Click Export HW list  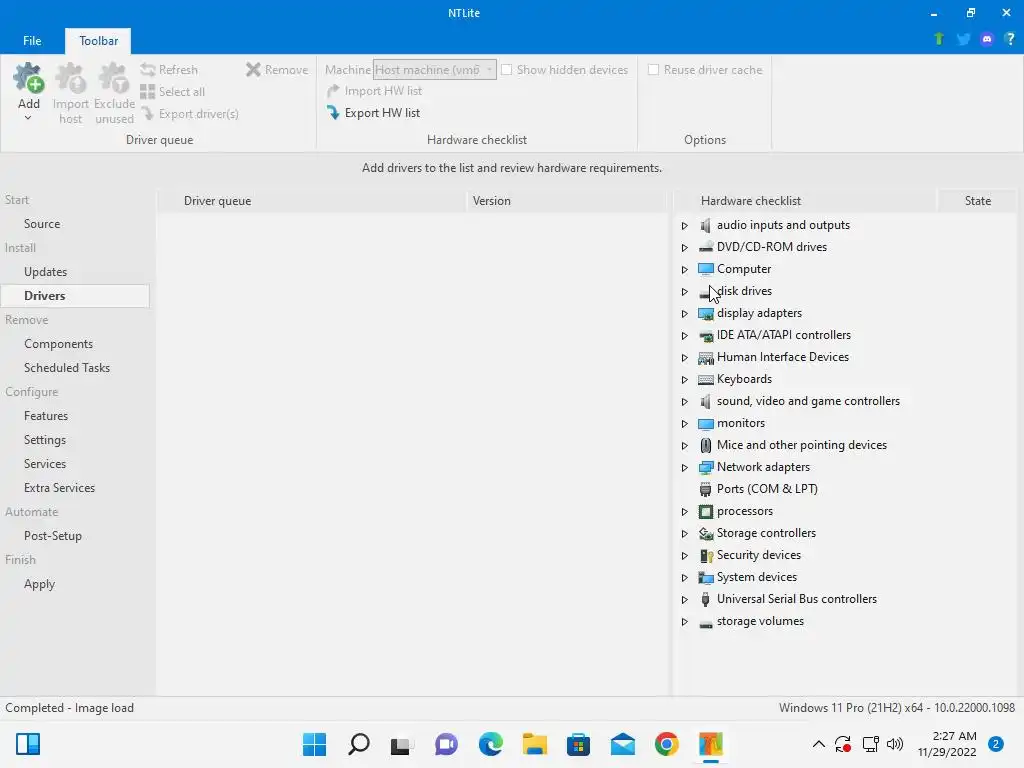[374, 113]
